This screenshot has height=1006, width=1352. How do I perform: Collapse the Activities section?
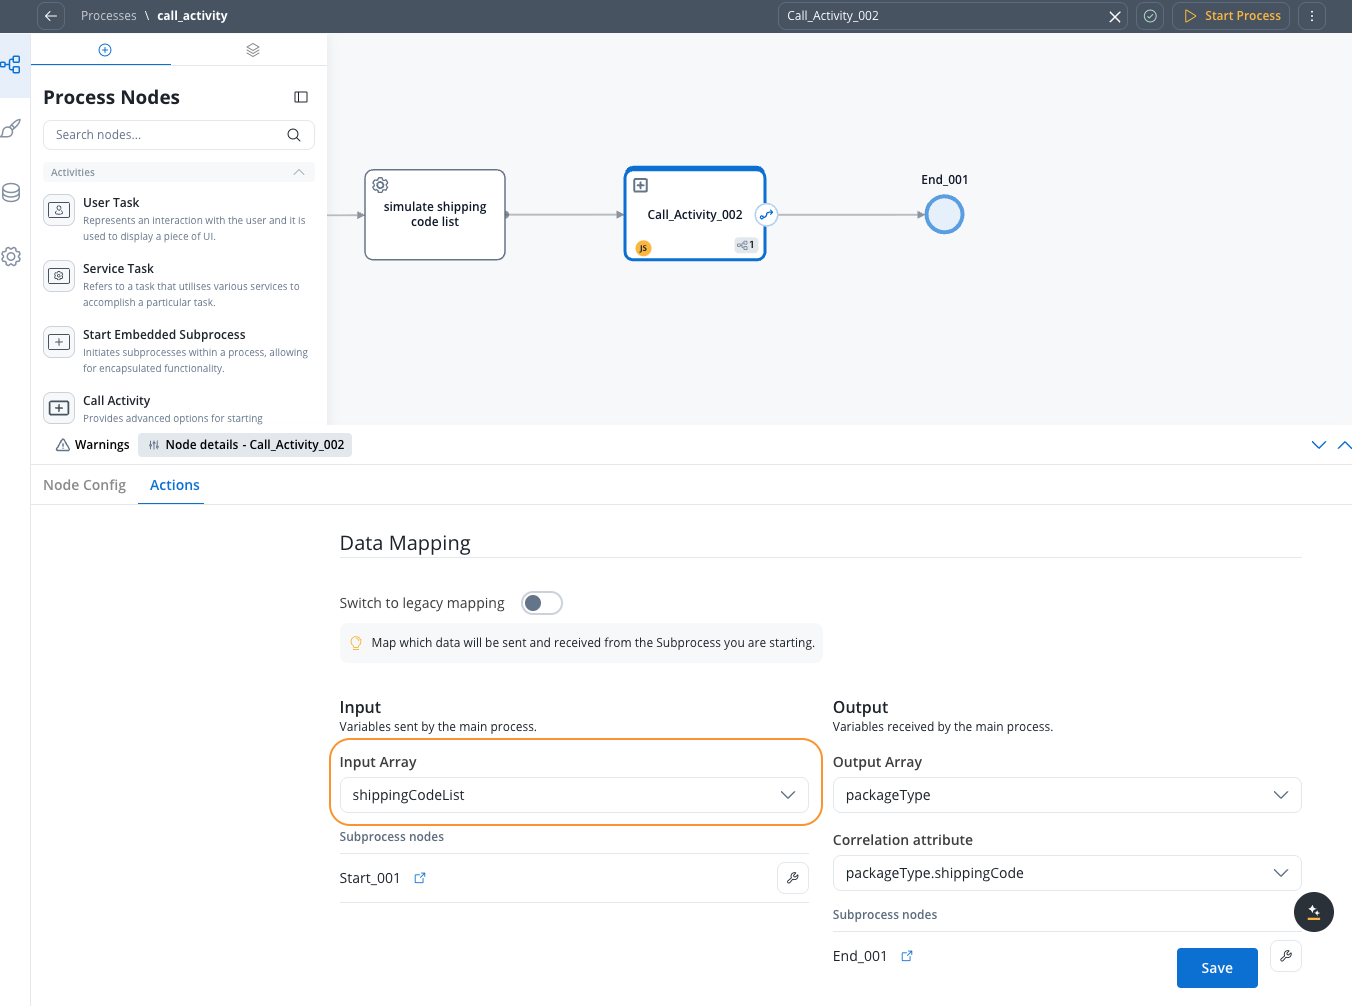[298, 172]
